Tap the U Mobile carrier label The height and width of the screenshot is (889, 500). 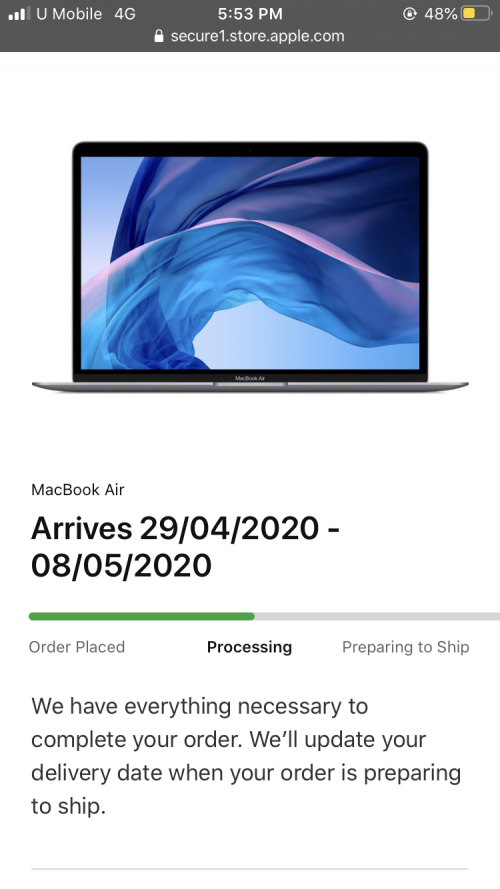[69, 14]
